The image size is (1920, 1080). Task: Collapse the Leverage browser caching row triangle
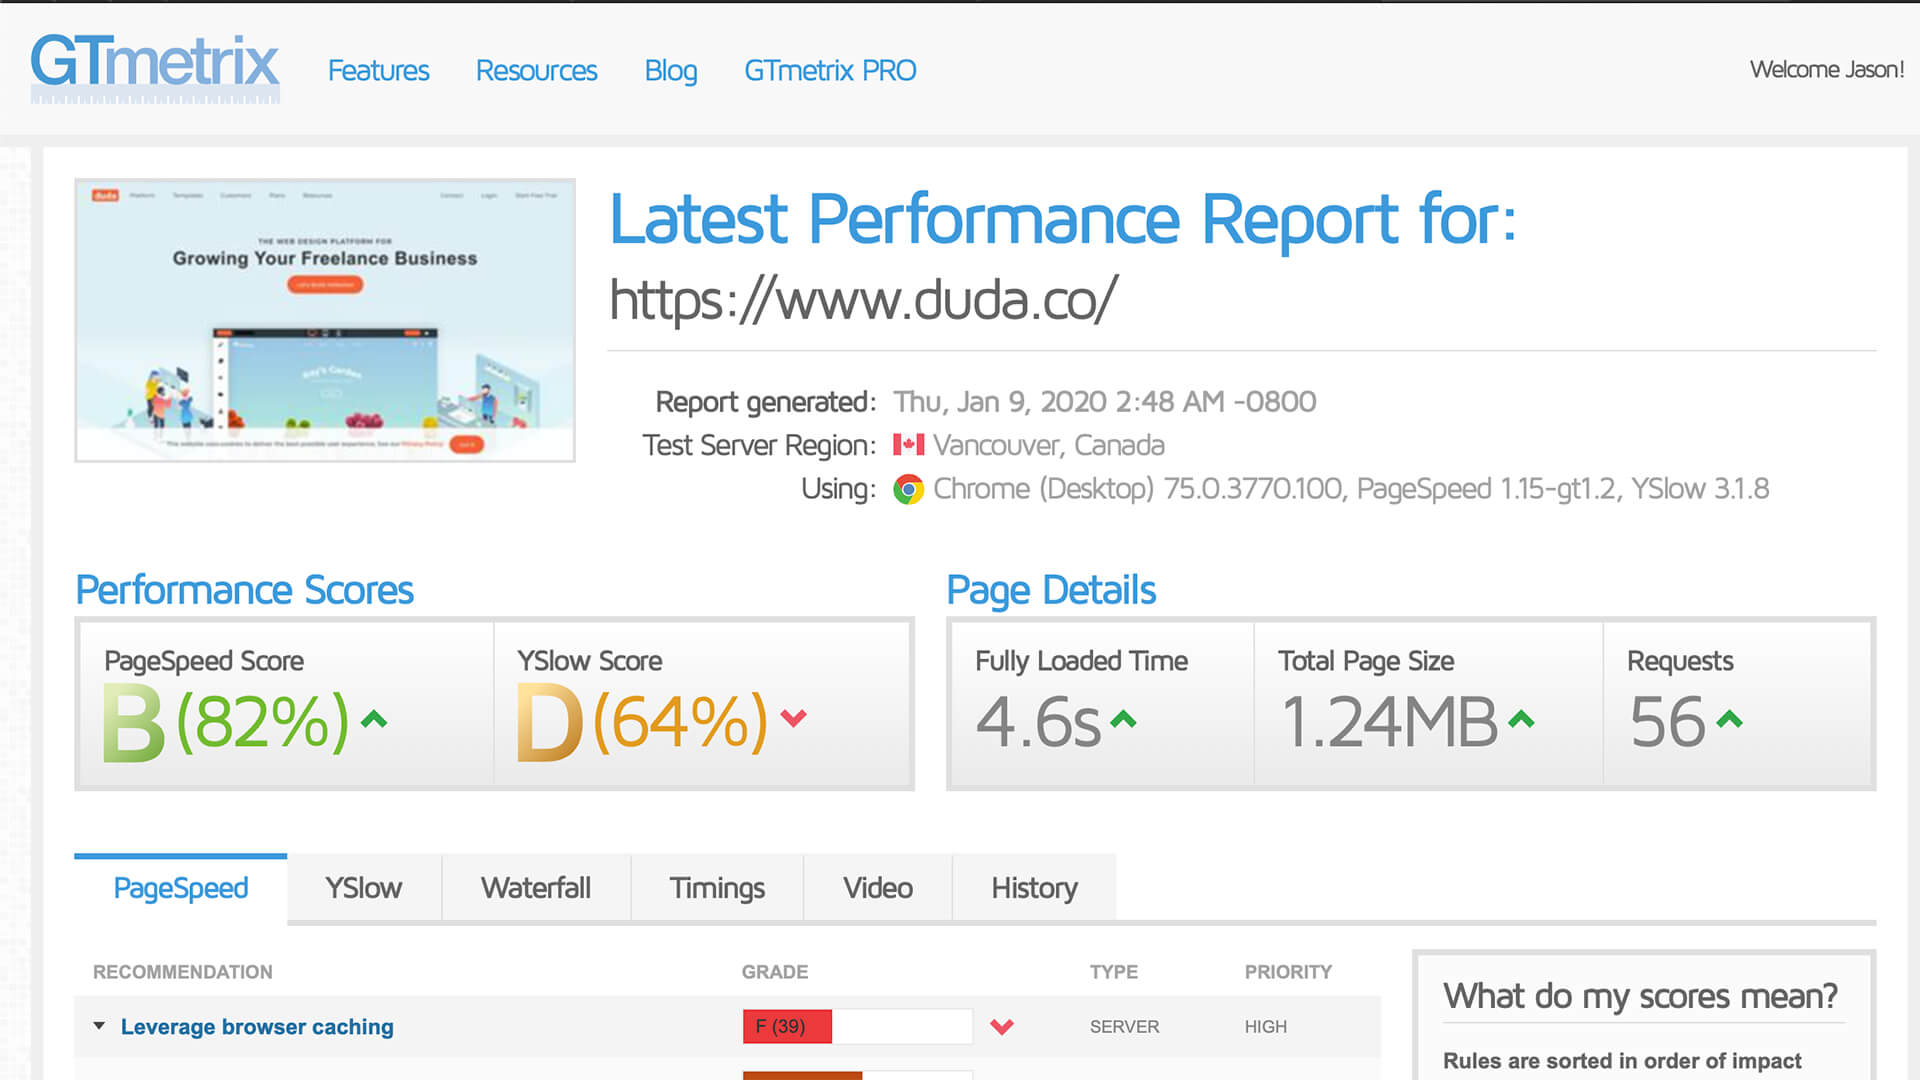[x=99, y=1026]
